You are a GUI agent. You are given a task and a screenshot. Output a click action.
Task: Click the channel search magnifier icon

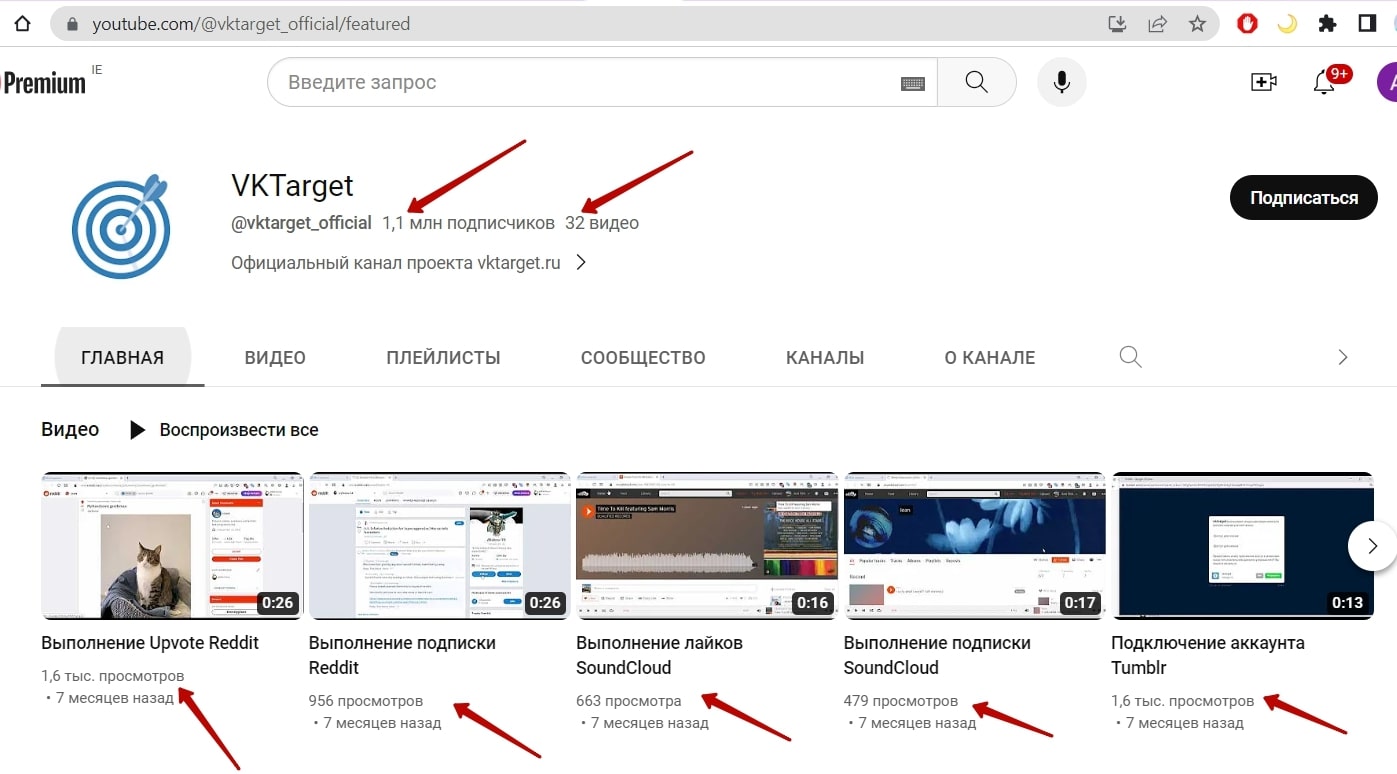coord(1130,357)
